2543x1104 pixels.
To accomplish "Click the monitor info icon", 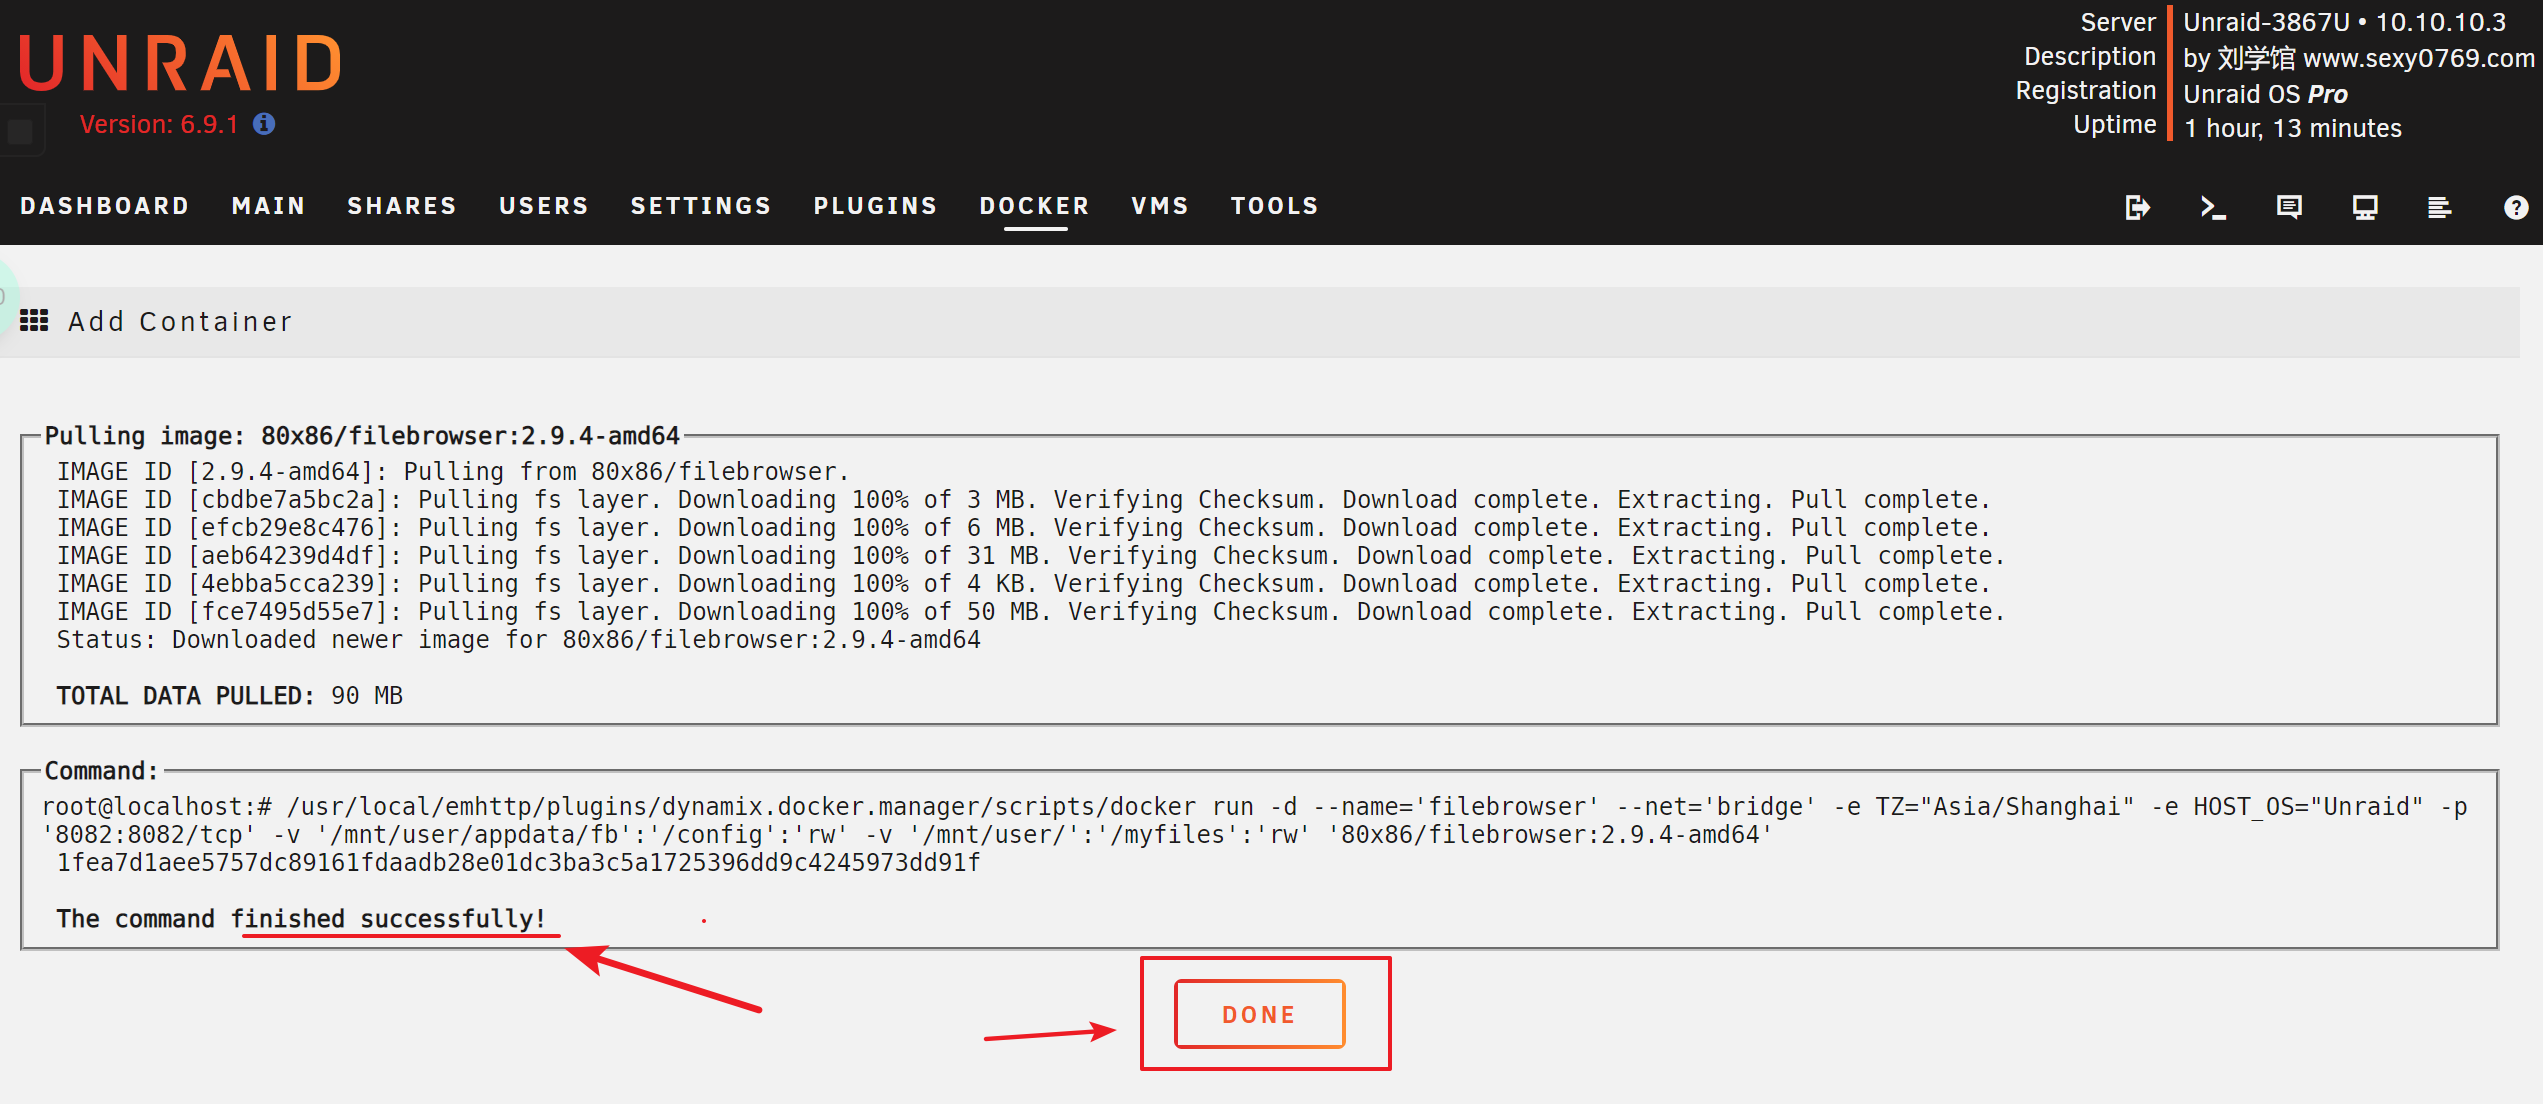I will click(x=2365, y=207).
